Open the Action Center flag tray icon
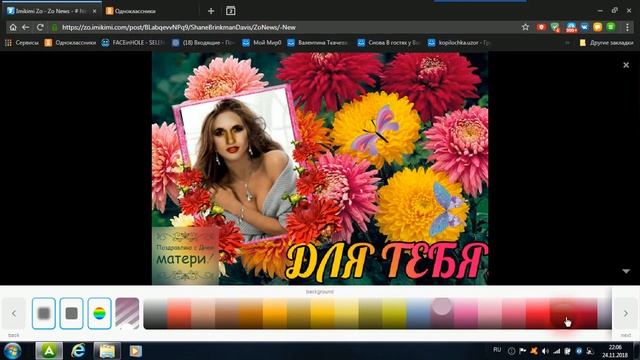Viewport: 640px width, 360px height. click(x=522, y=351)
